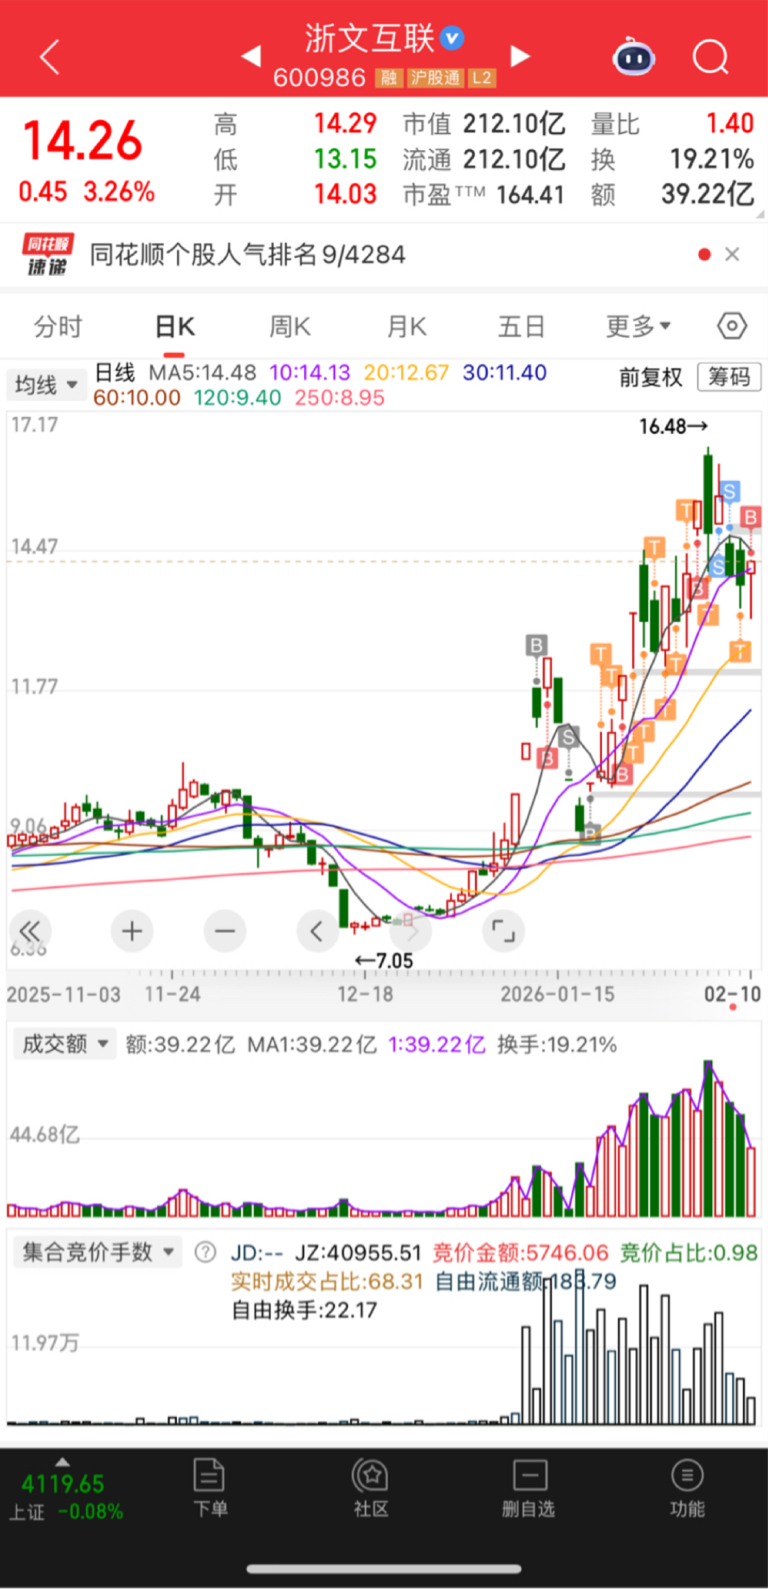Tap the MA 250:8.95 legend label
The height and width of the screenshot is (1589, 768).
click(x=339, y=398)
